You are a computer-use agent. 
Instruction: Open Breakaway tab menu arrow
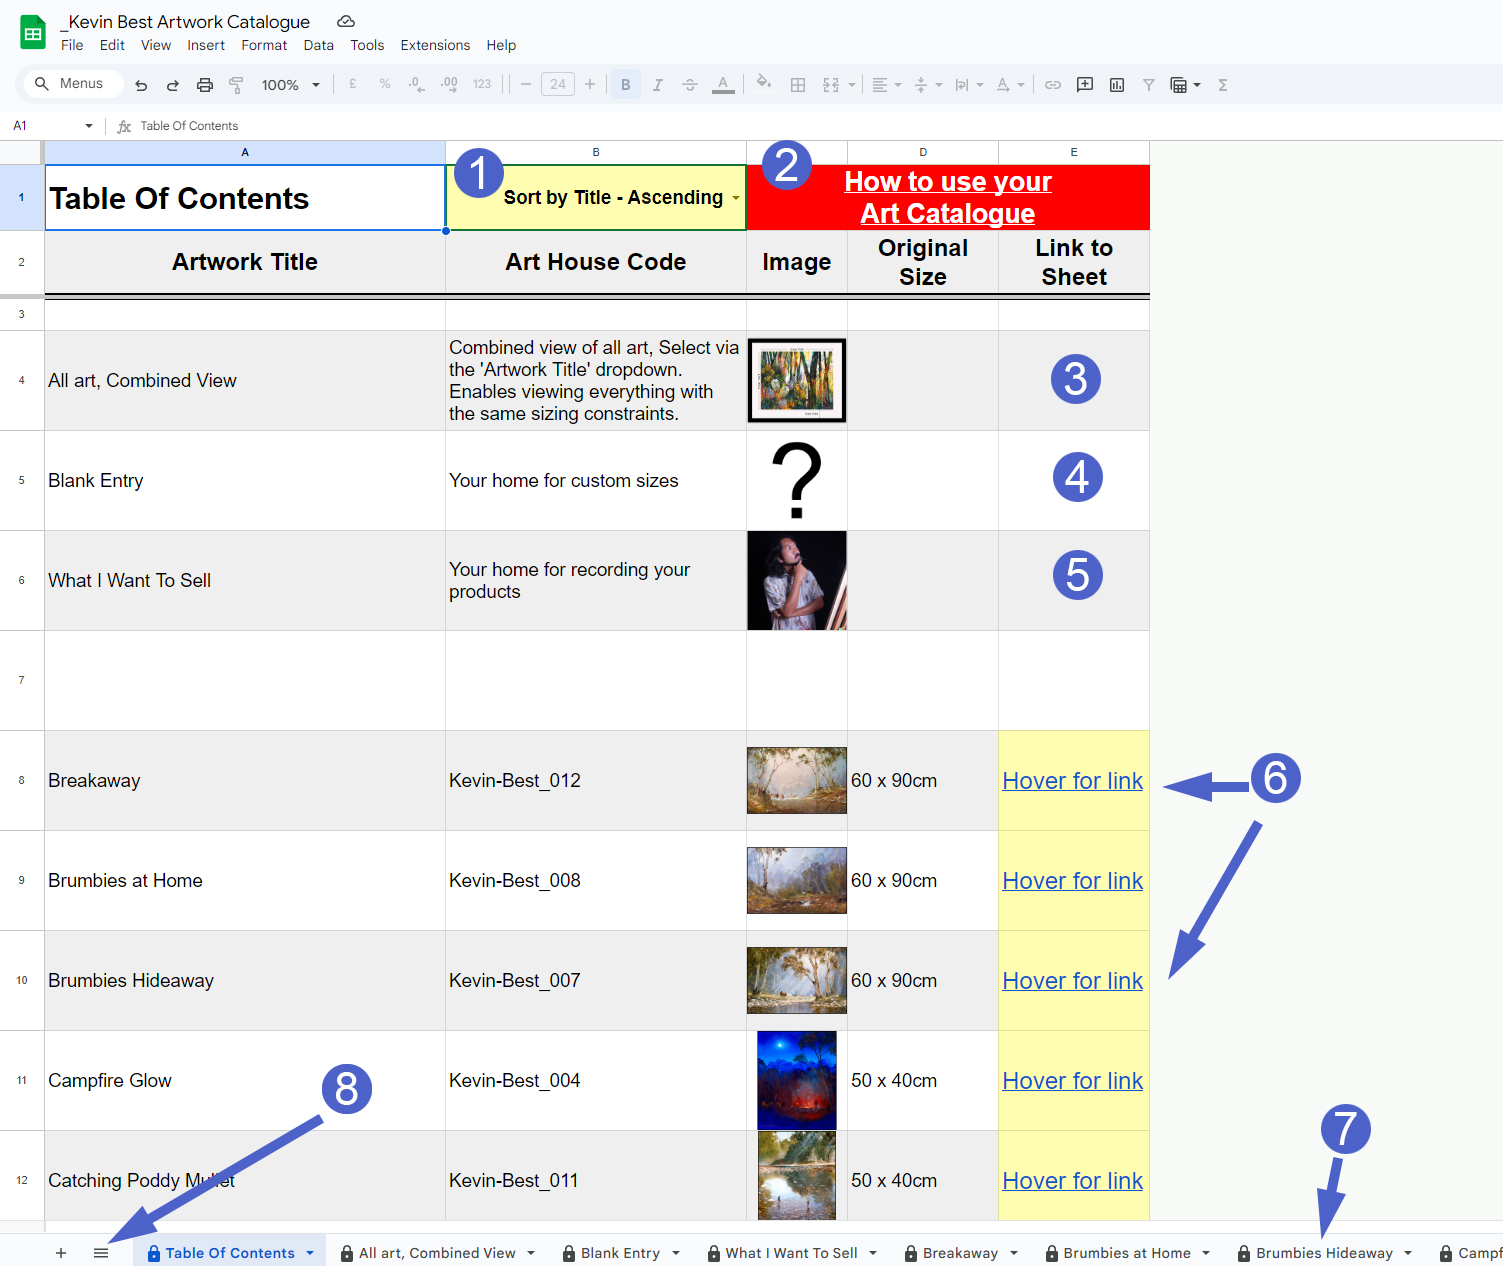click(1014, 1253)
